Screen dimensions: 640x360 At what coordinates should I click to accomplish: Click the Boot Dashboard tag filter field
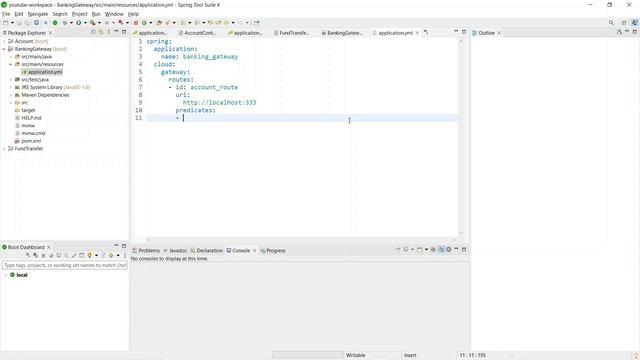[65, 265]
